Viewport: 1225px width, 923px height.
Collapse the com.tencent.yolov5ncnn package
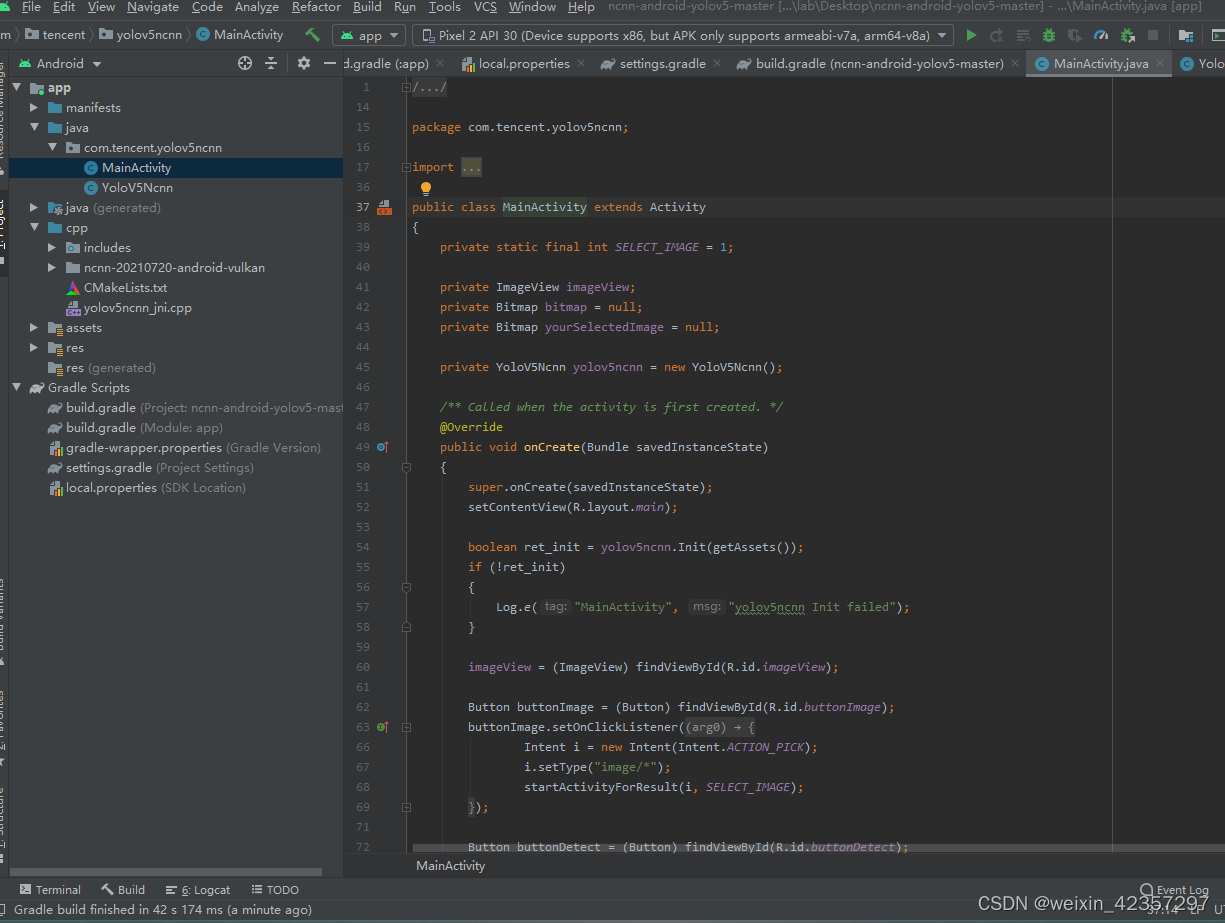pos(53,148)
